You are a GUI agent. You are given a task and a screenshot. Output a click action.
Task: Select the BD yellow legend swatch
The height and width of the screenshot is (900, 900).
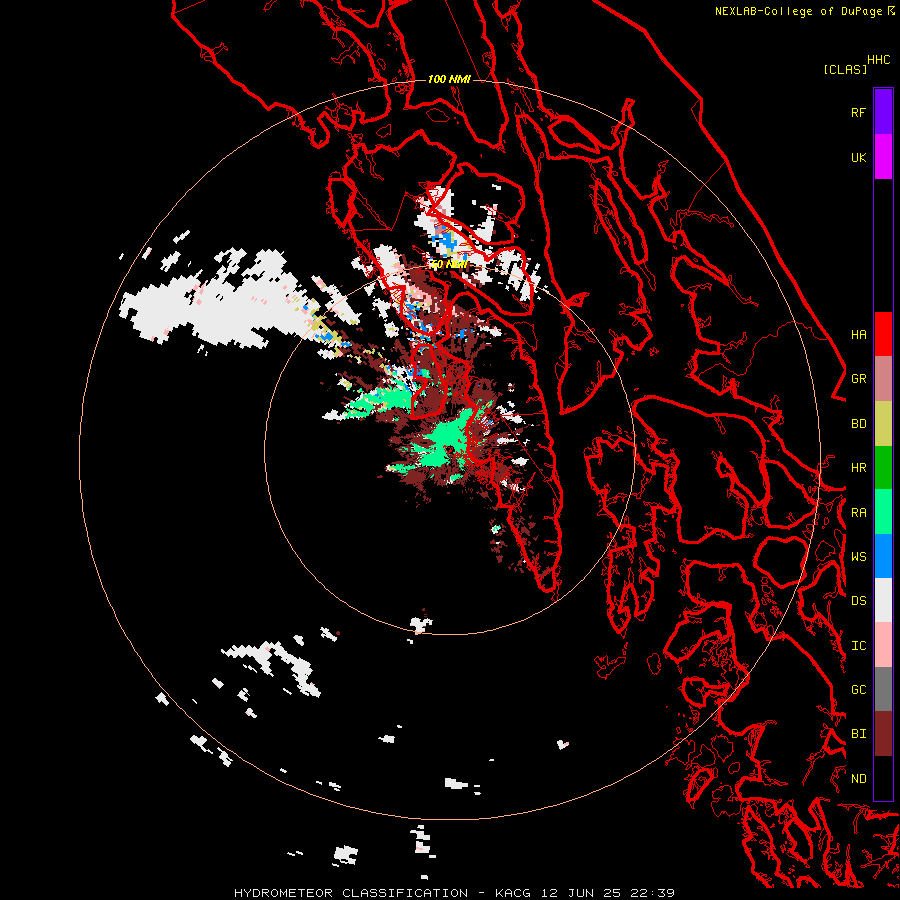tap(883, 424)
